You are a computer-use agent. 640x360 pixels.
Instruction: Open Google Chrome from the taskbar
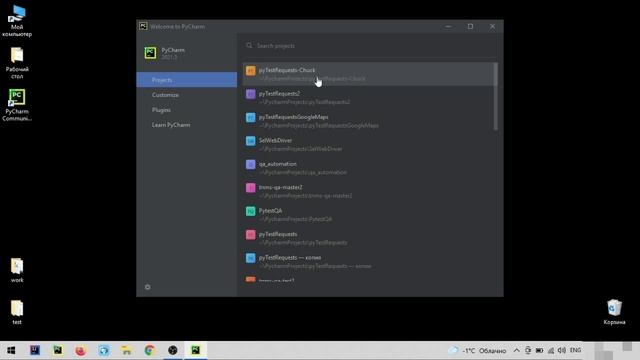point(149,350)
